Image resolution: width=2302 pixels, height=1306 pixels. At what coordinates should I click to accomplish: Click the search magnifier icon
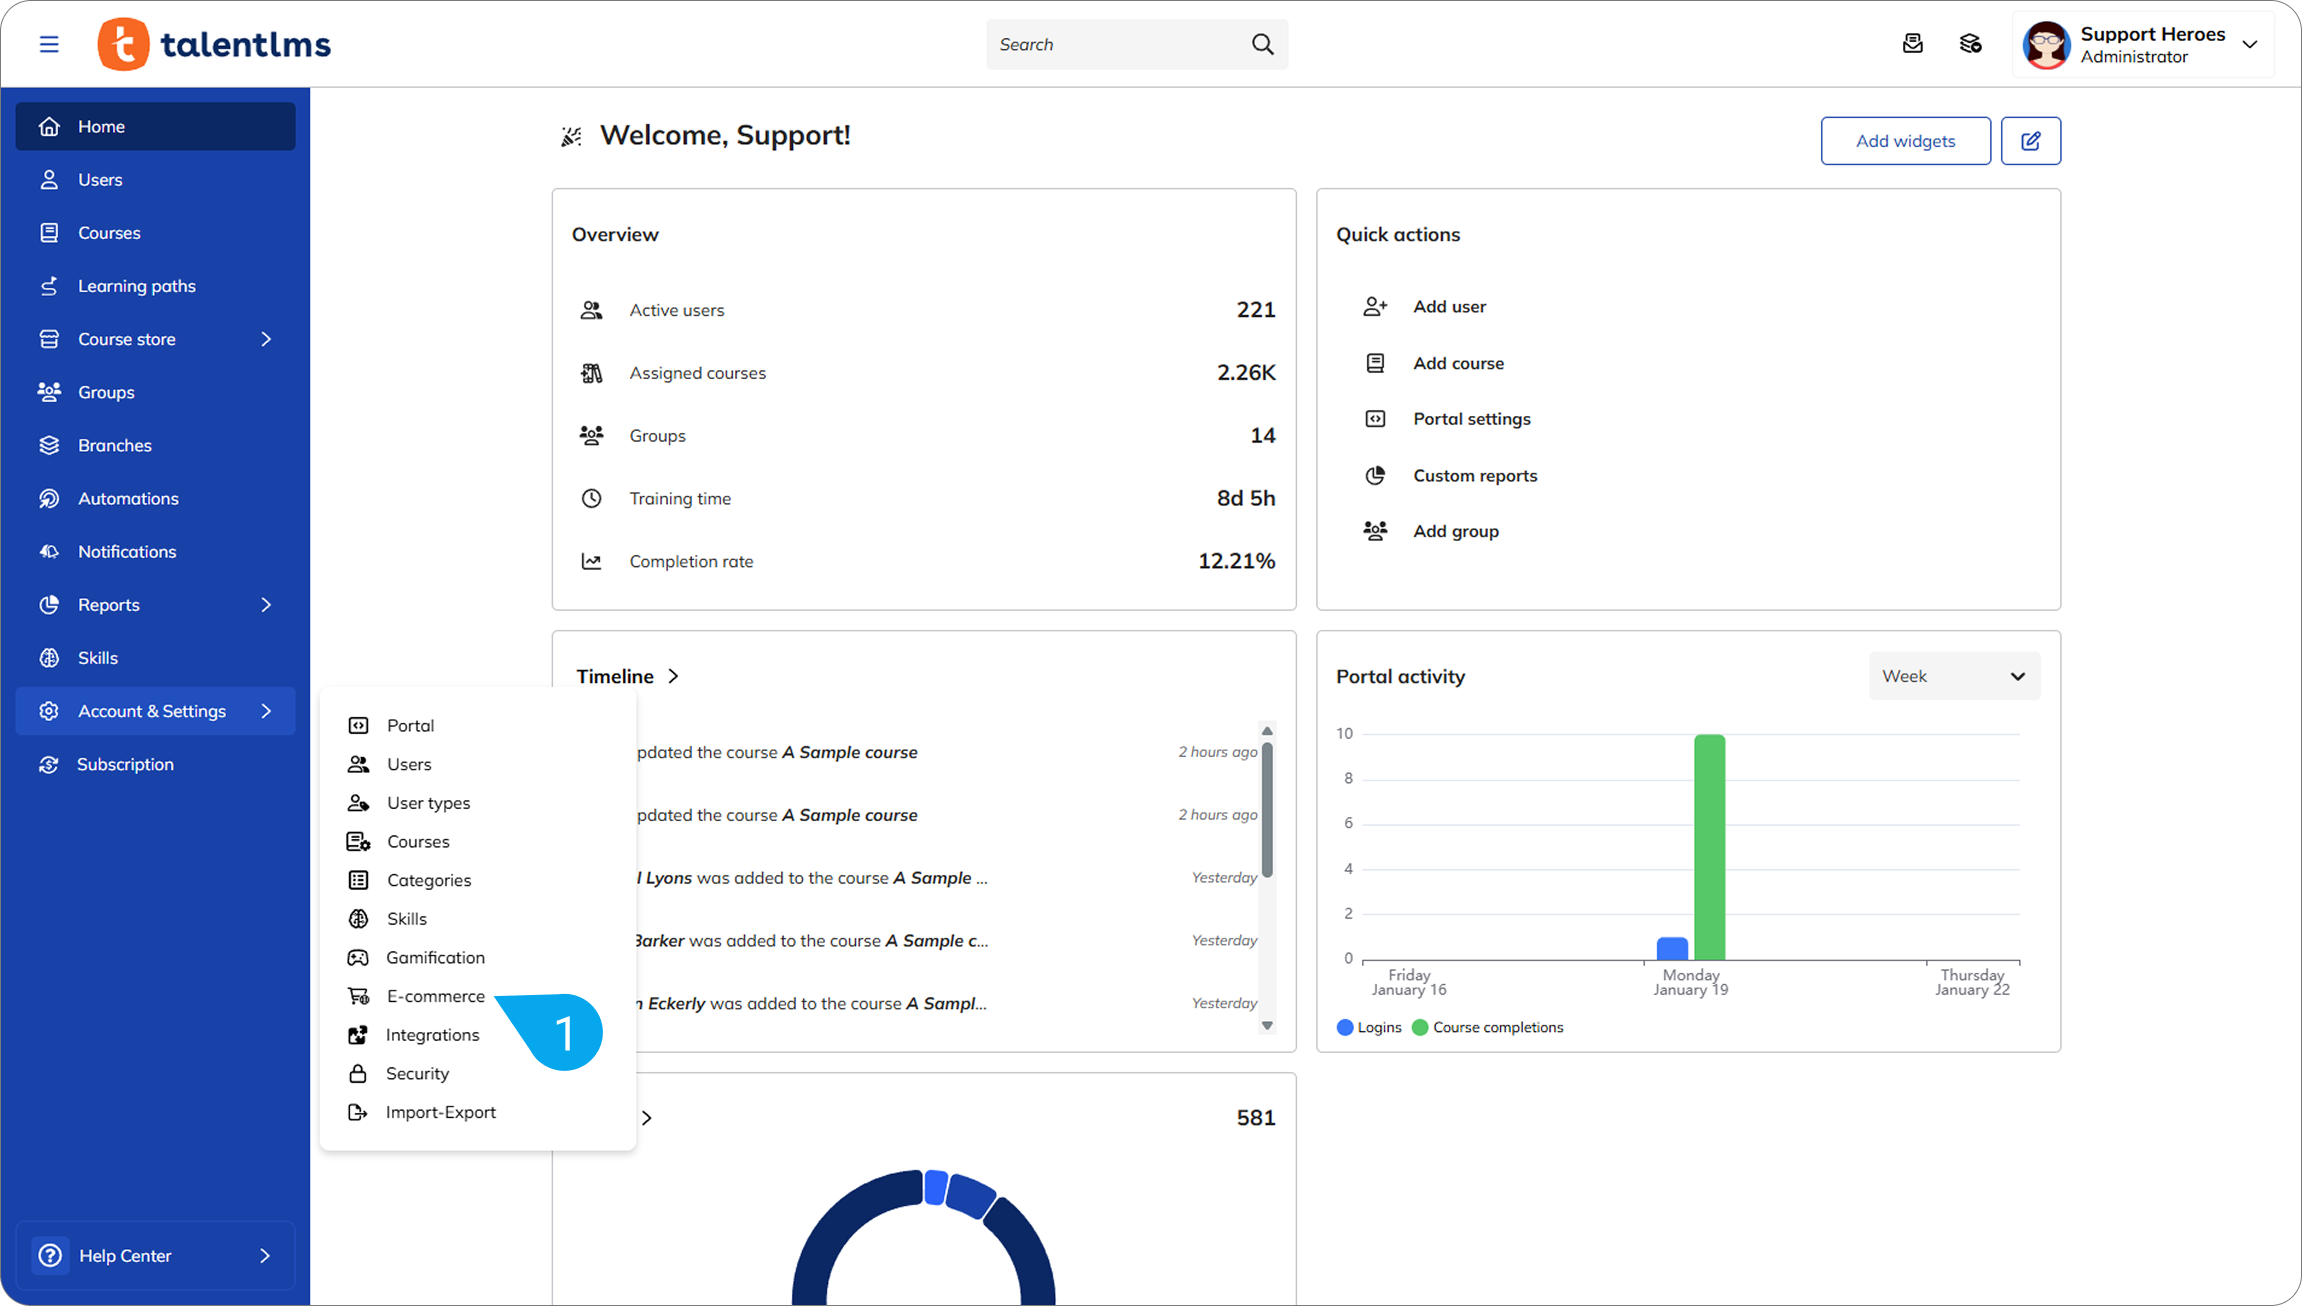(1262, 44)
